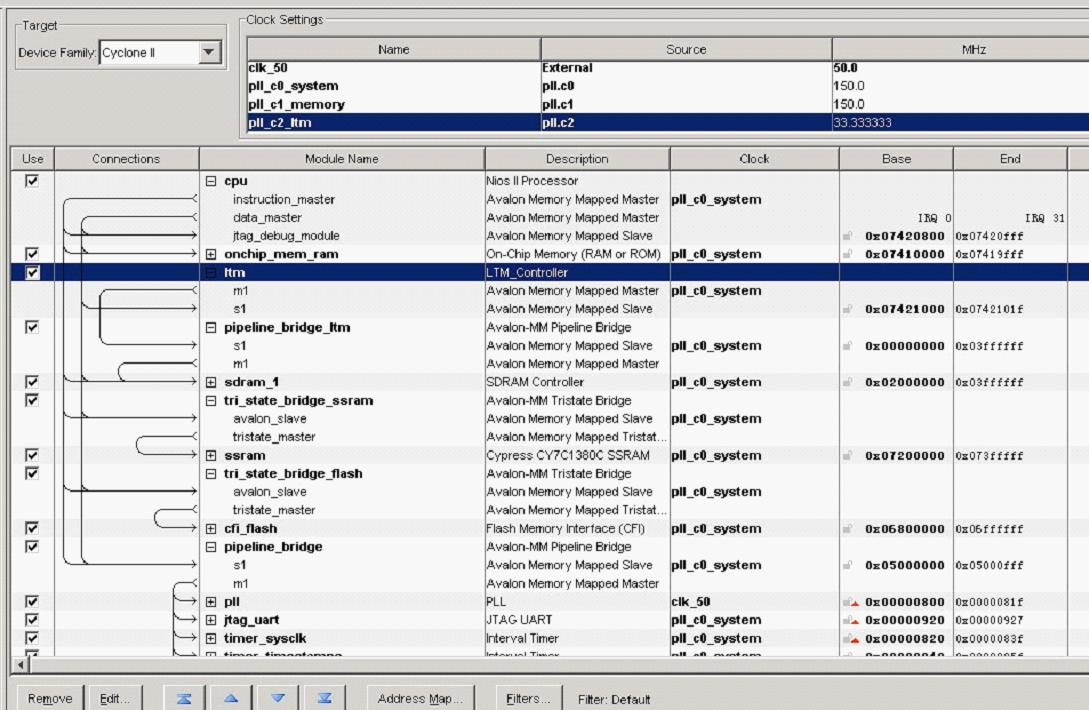Uncheck the cfi_flash Use checkbox
Image resolution: width=1089 pixels, height=710 pixels.
pyautogui.click(x=32, y=528)
